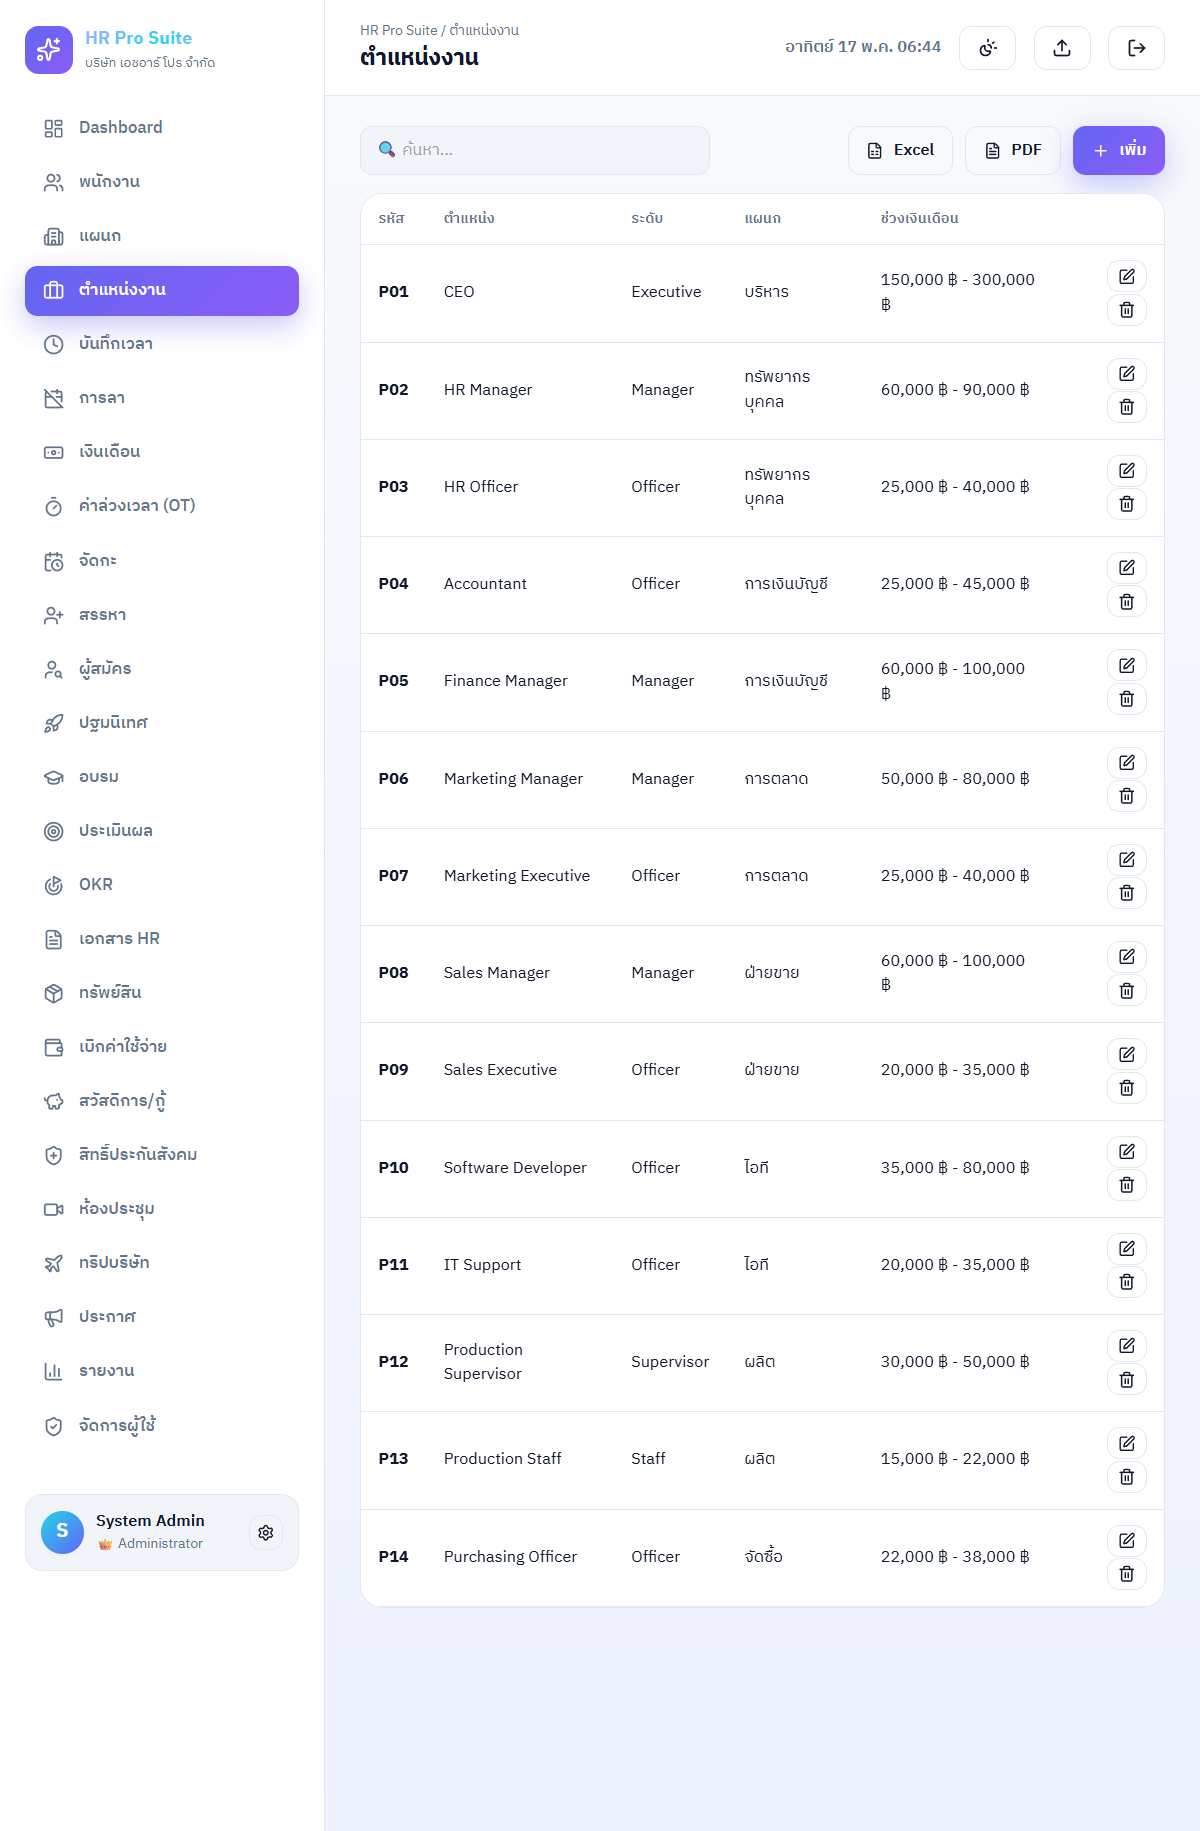Edit the Production Staff position P13

pyautogui.click(x=1127, y=1443)
